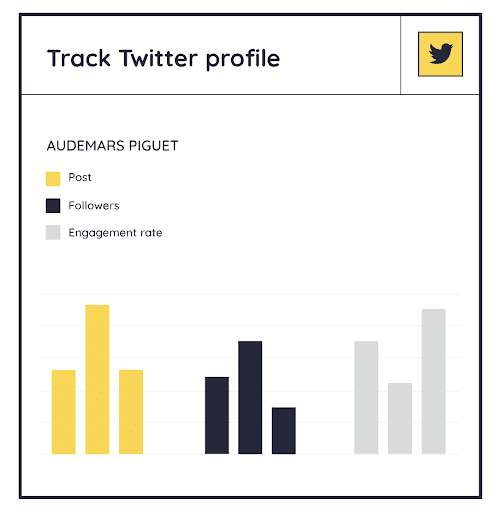Image resolution: width=499 pixels, height=512 pixels.
Task: Select the third yellow Post bar
Action: pos(131,412)
